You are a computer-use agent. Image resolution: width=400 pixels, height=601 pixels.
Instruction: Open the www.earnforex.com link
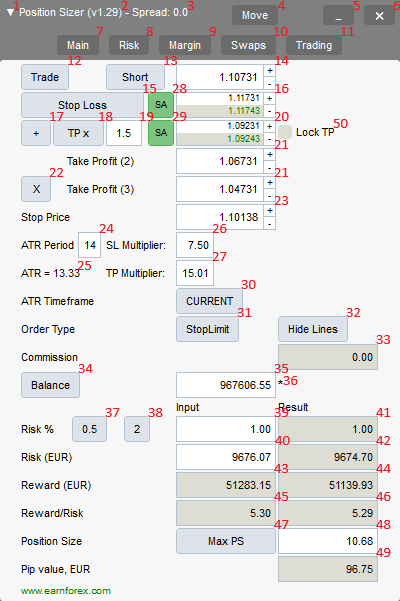[x=66, y=591]
